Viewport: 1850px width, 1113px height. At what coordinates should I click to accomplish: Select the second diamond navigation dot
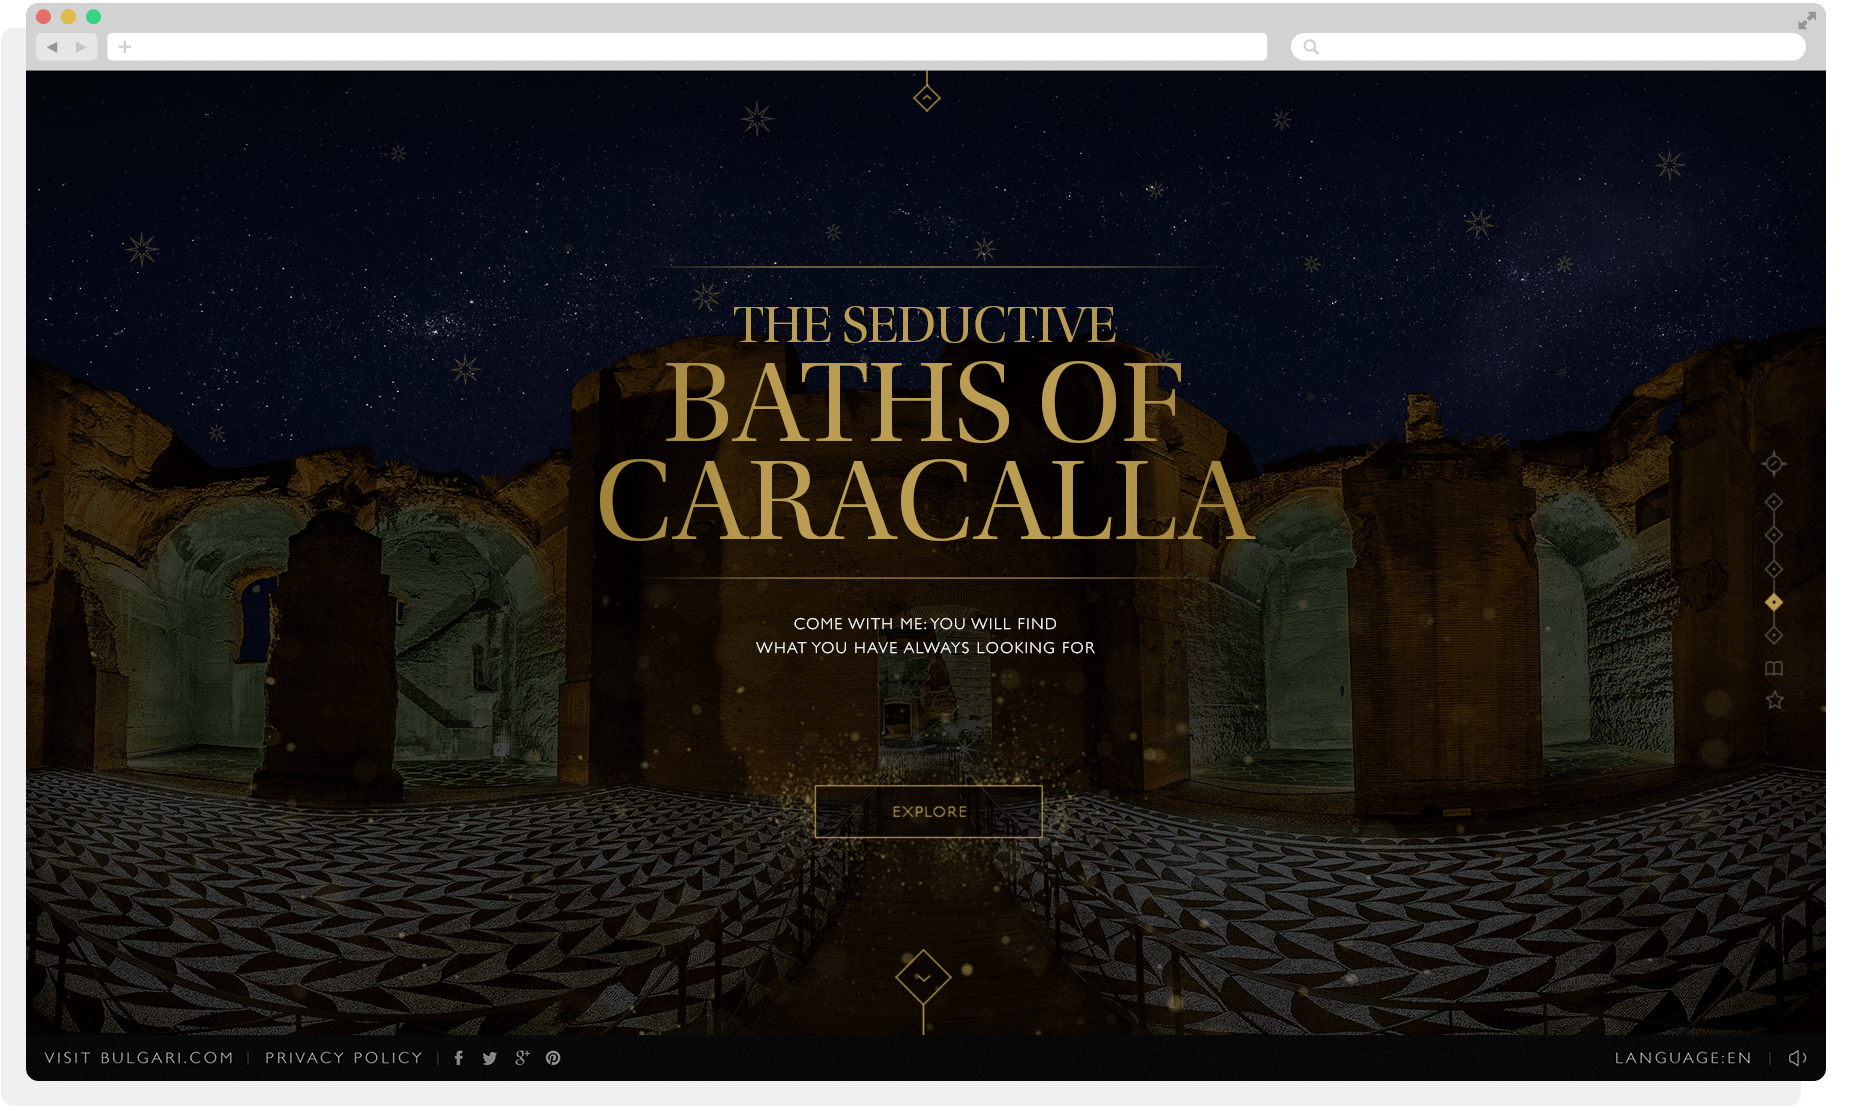(1773, 535)
